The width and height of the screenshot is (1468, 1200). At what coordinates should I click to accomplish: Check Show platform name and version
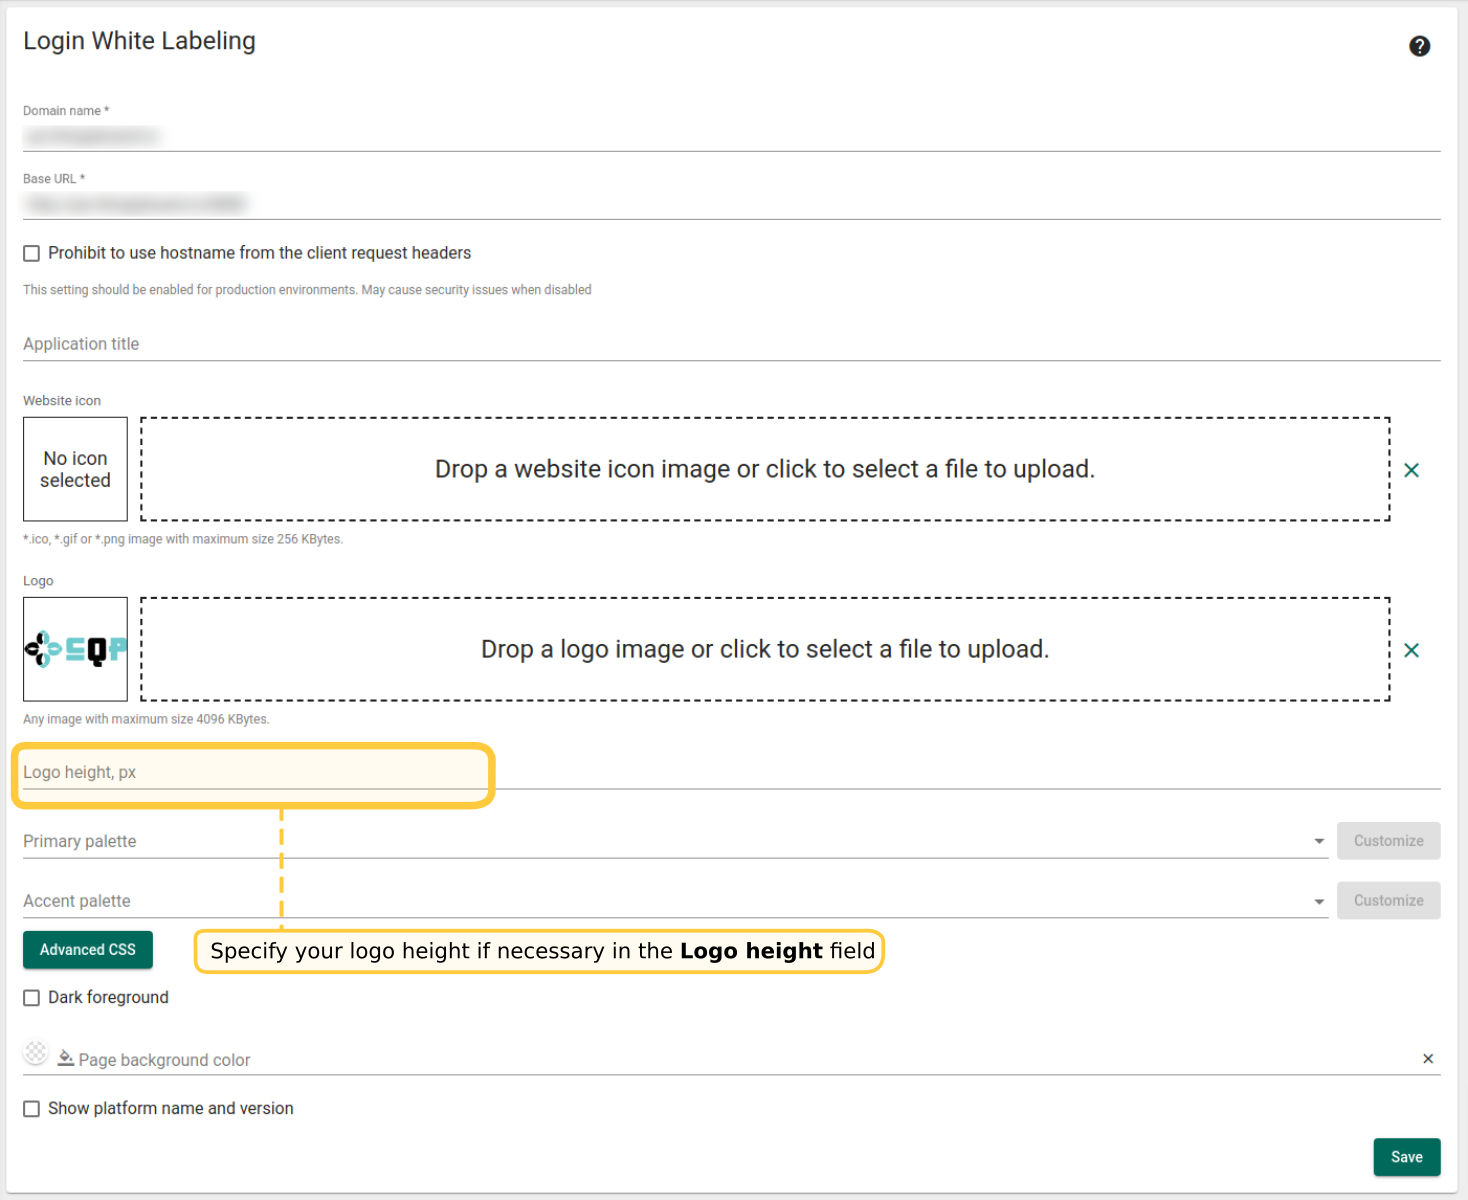(x=32, y=1109)
